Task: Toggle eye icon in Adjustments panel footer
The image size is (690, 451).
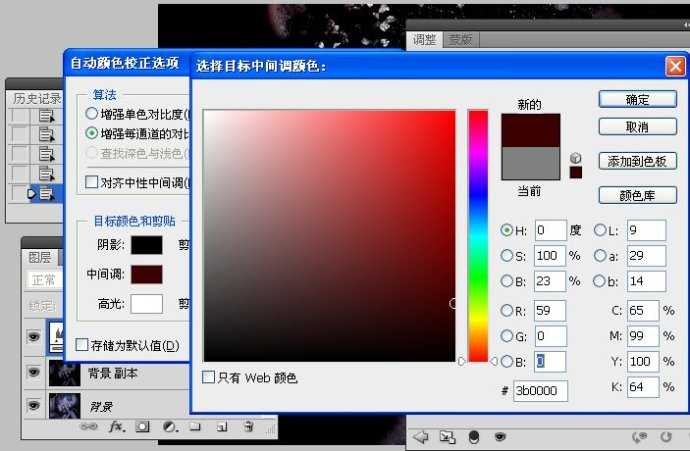Action: click(x=499, y=436)
